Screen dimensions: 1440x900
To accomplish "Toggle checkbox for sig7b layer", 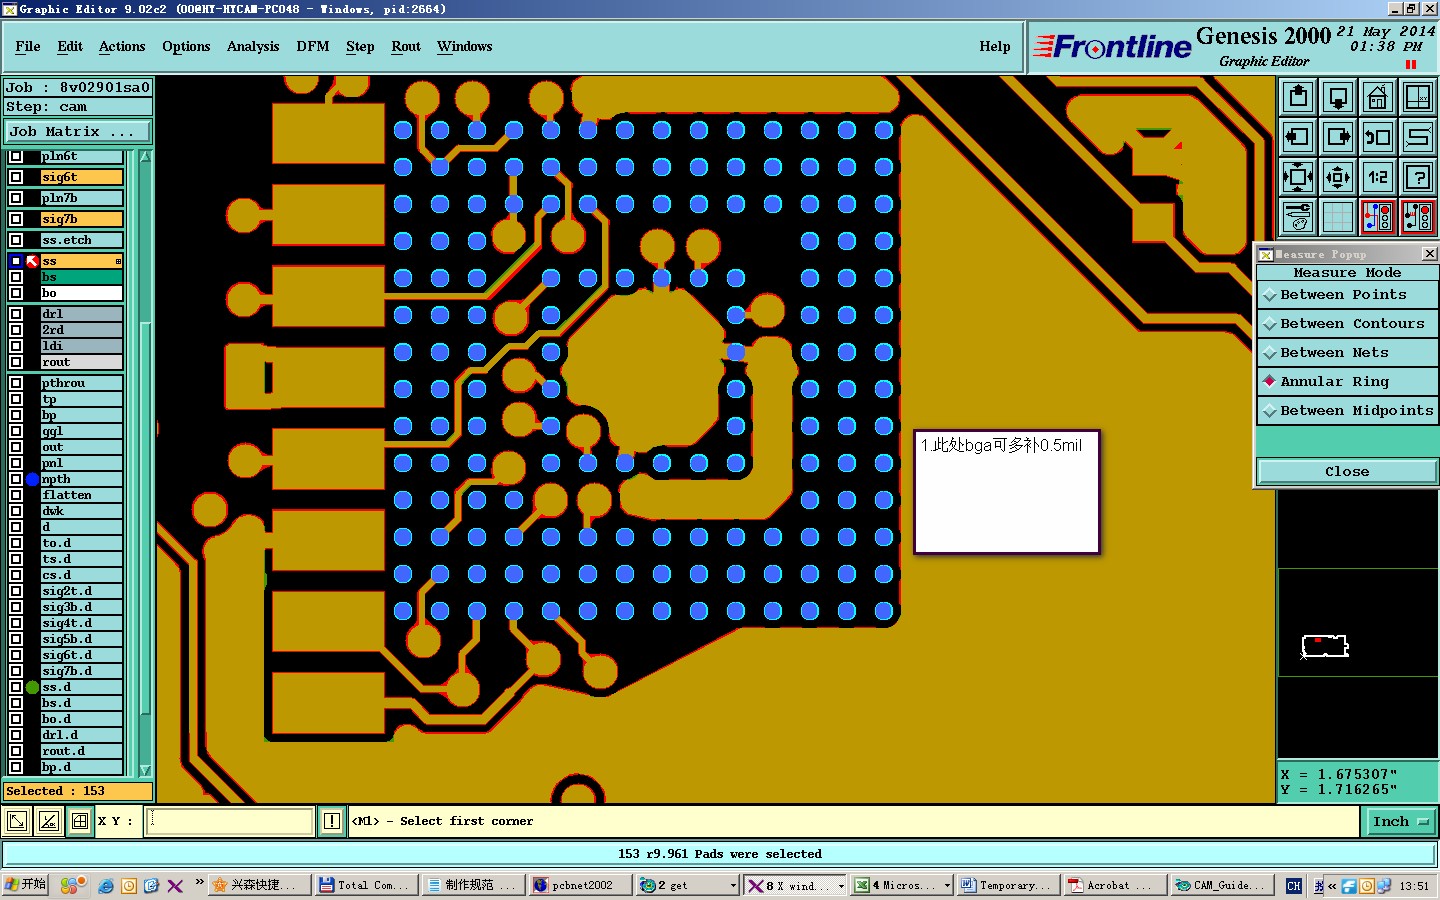I will 16,219.
